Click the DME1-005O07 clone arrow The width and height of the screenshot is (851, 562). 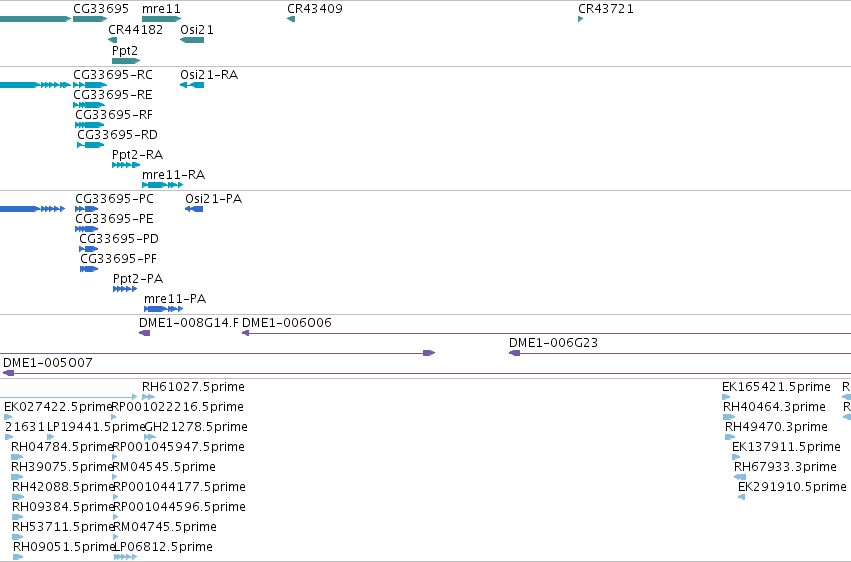click(427, 373)
